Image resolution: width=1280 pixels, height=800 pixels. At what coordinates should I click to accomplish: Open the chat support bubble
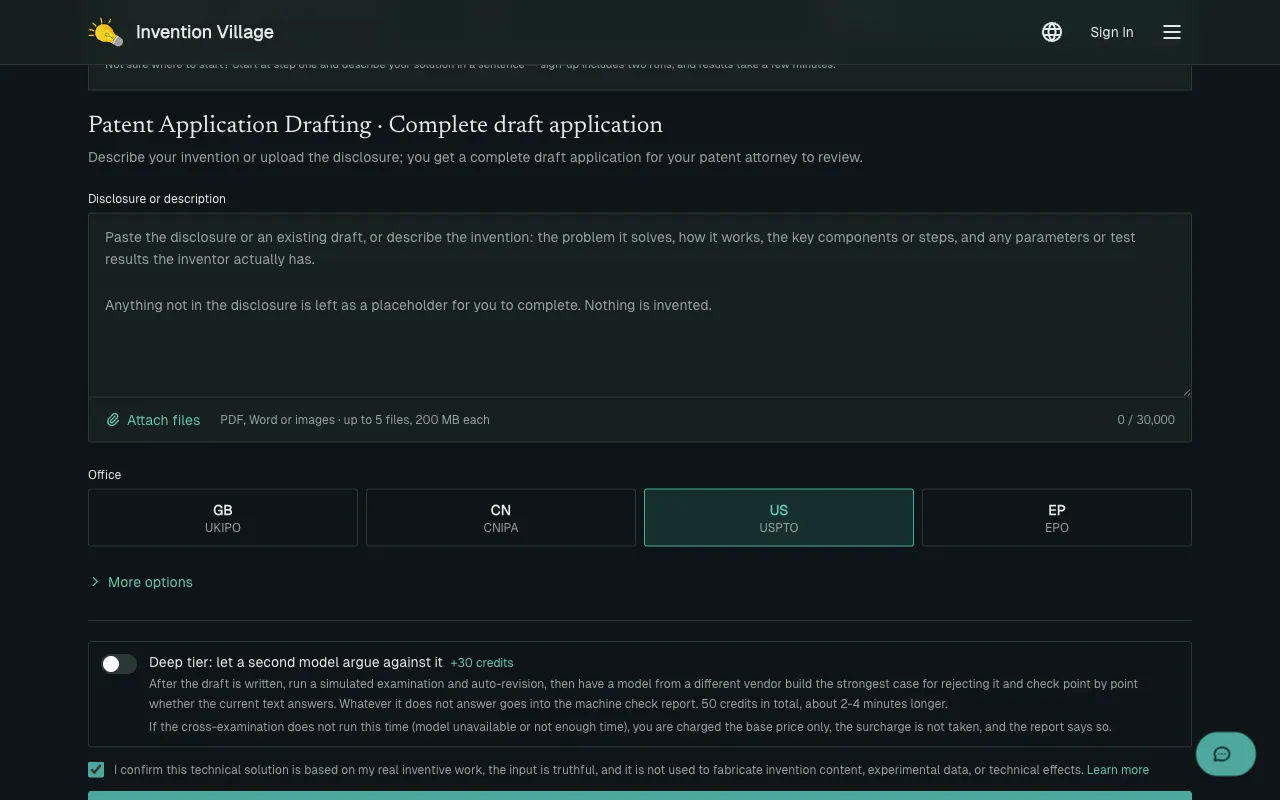1225,754
